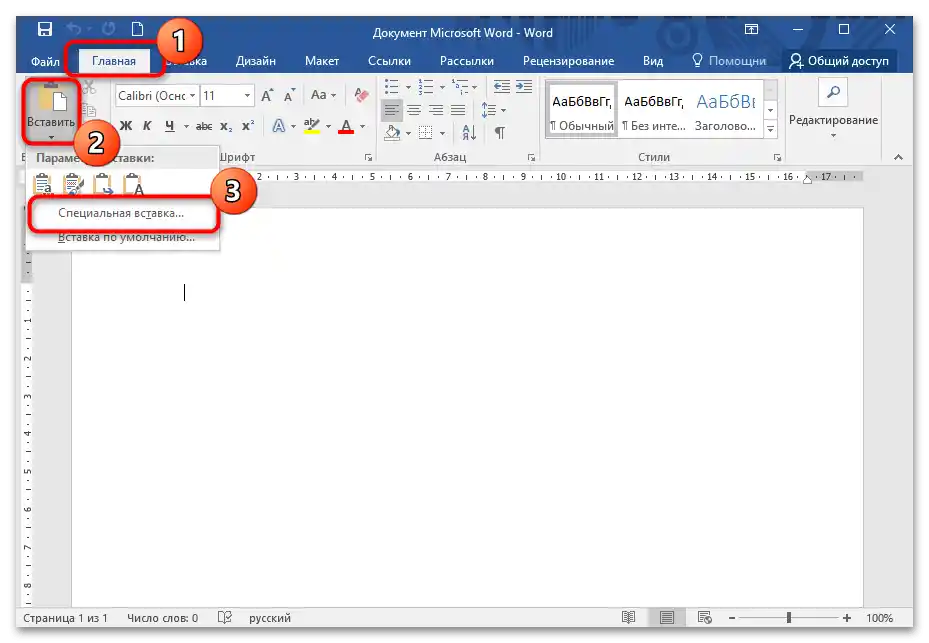Increase font size with large A icon
Image resolution: width=929 pixels, height=643 pixels.
(267, 95)
